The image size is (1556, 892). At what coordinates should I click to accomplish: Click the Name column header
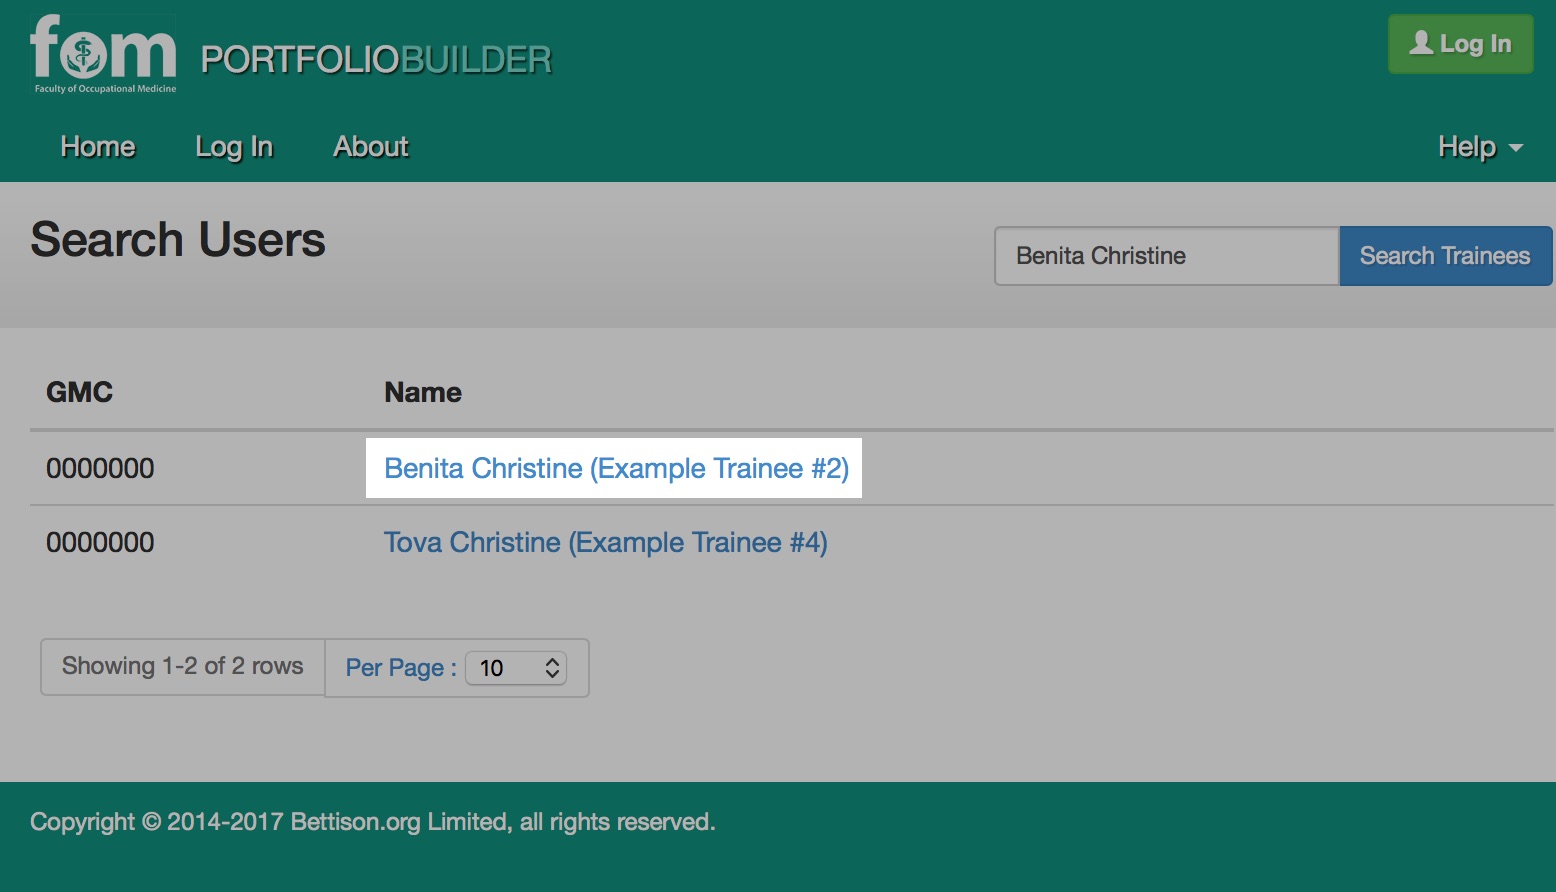click(x=423, y=392)
